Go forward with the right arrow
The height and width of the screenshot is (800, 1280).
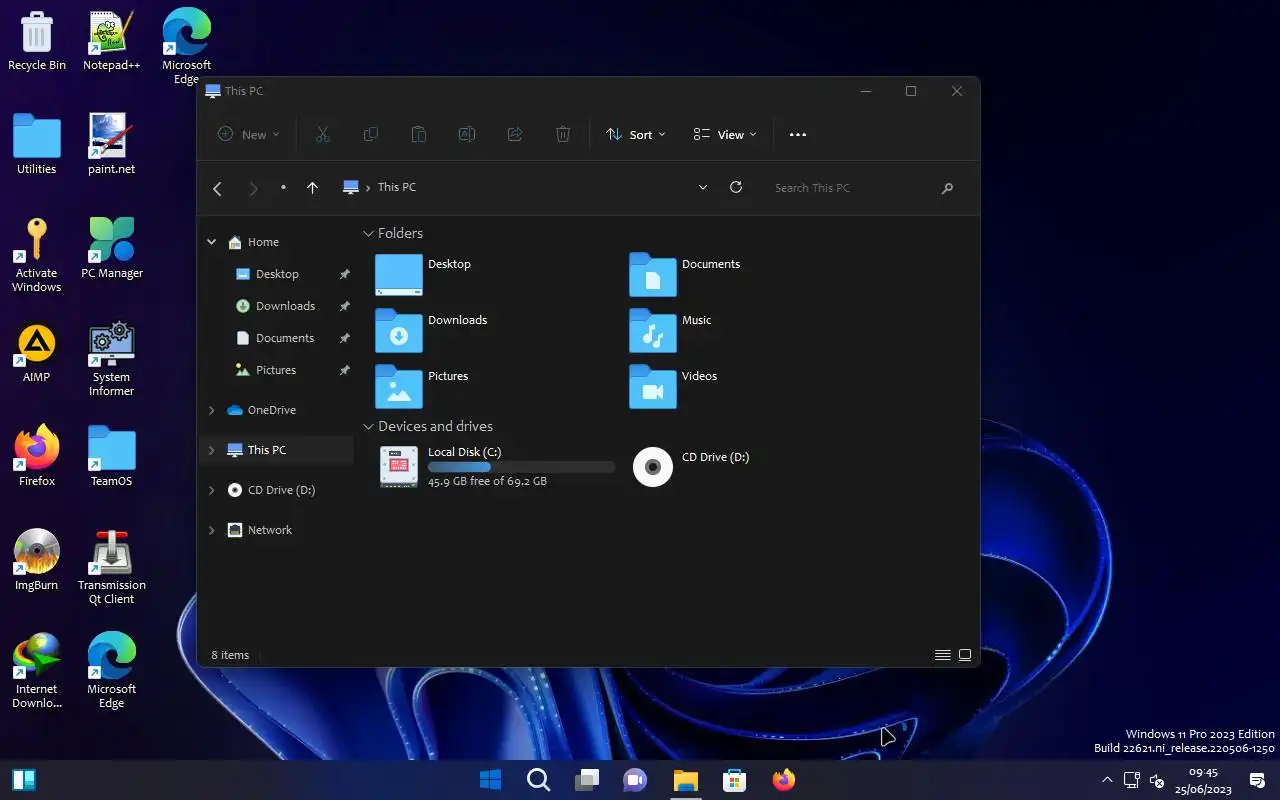click(253, 188)
